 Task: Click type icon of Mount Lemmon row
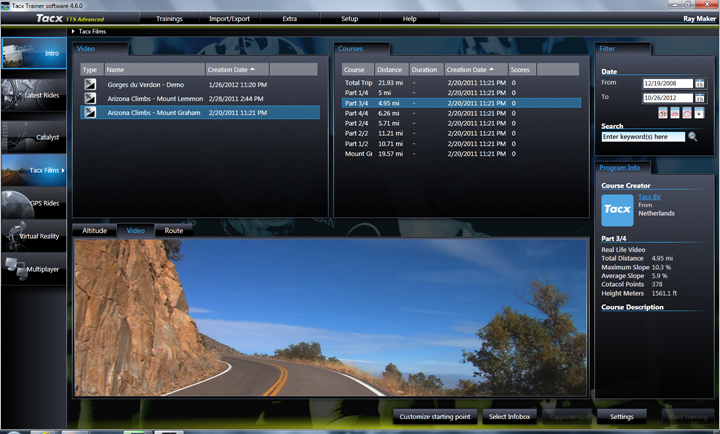(x=90, y=98)
